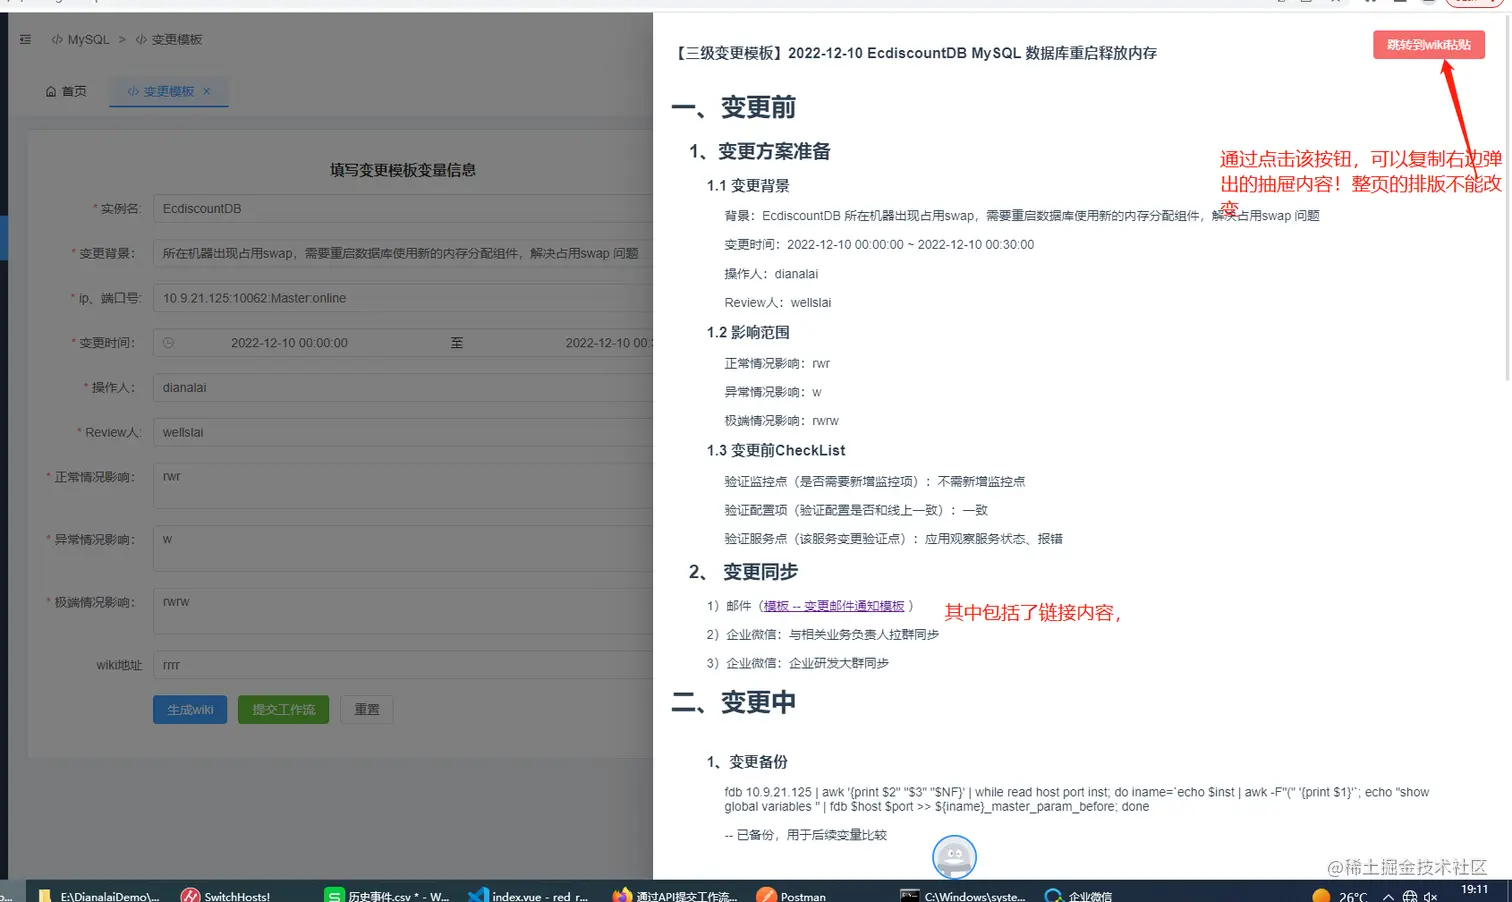The width and height of the screenshot is (1512, 902).
Task: Click the Review人 input showing wellslai
Action: [x=403, y=433]
